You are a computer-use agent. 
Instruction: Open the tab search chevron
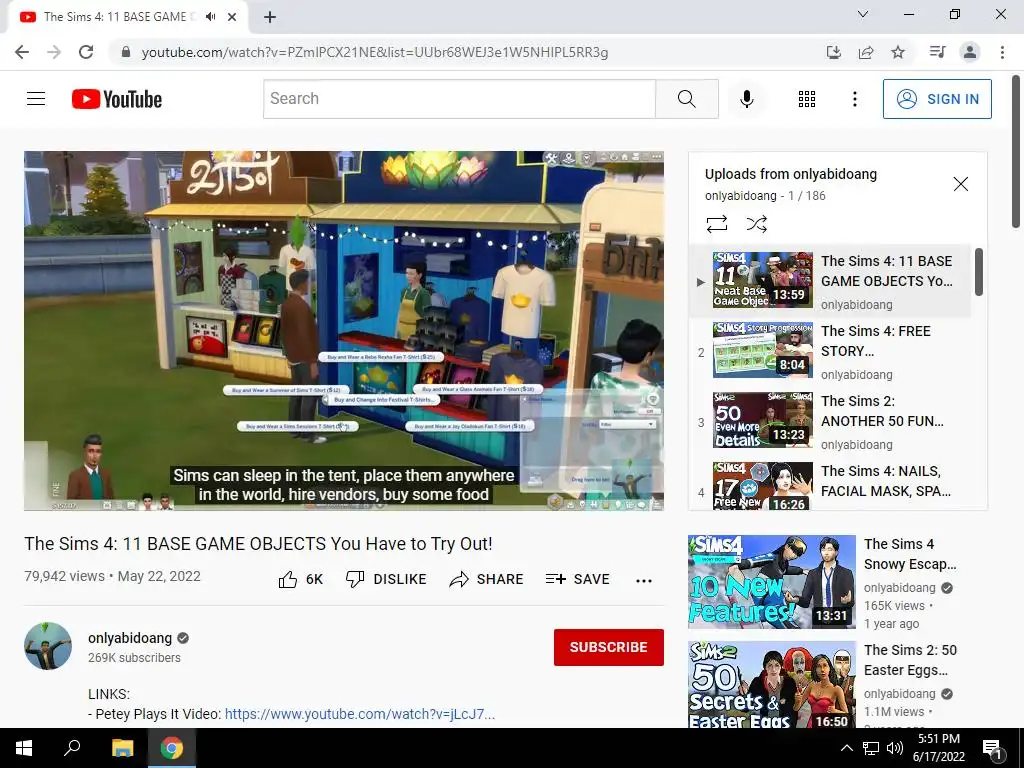tap(863, 14)
